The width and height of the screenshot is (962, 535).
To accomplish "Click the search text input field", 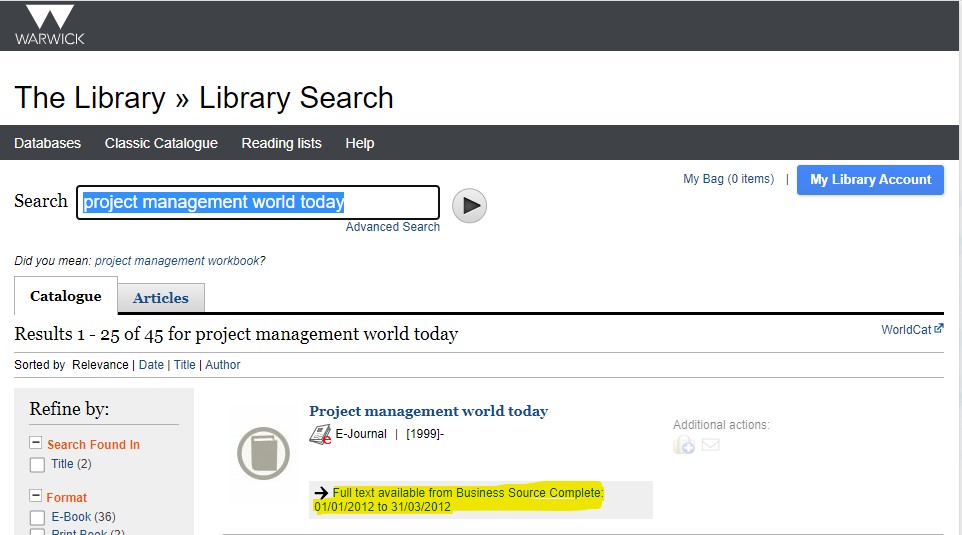I will pos(259,203).
